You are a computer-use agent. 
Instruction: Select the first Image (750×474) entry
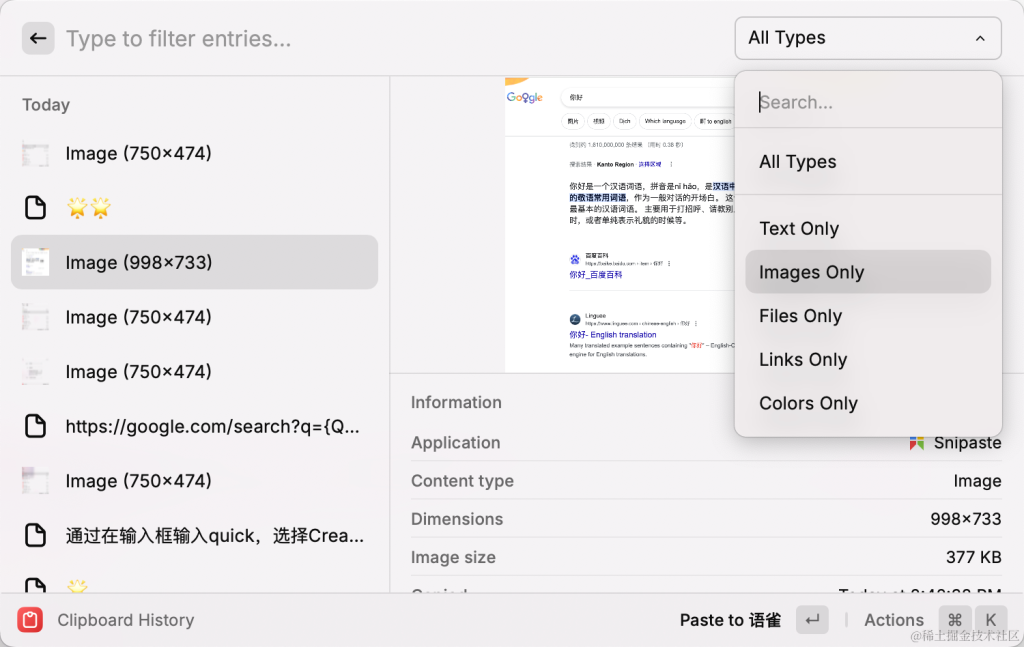(x=195, y=153)
